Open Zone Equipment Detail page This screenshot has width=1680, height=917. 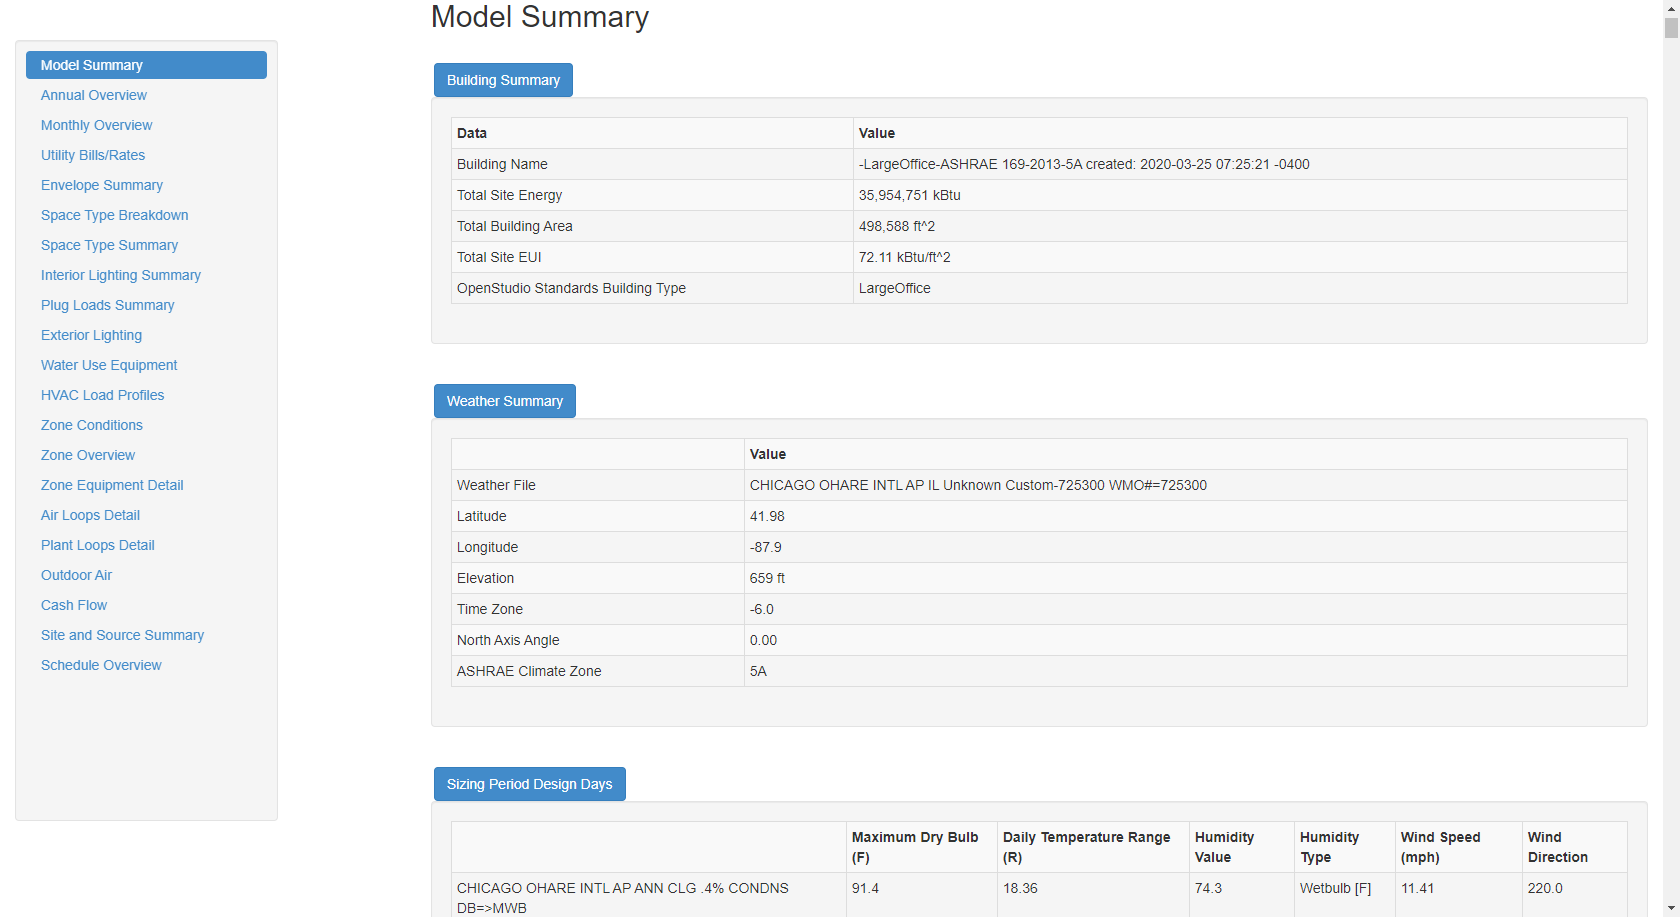(x=112, y=485)
